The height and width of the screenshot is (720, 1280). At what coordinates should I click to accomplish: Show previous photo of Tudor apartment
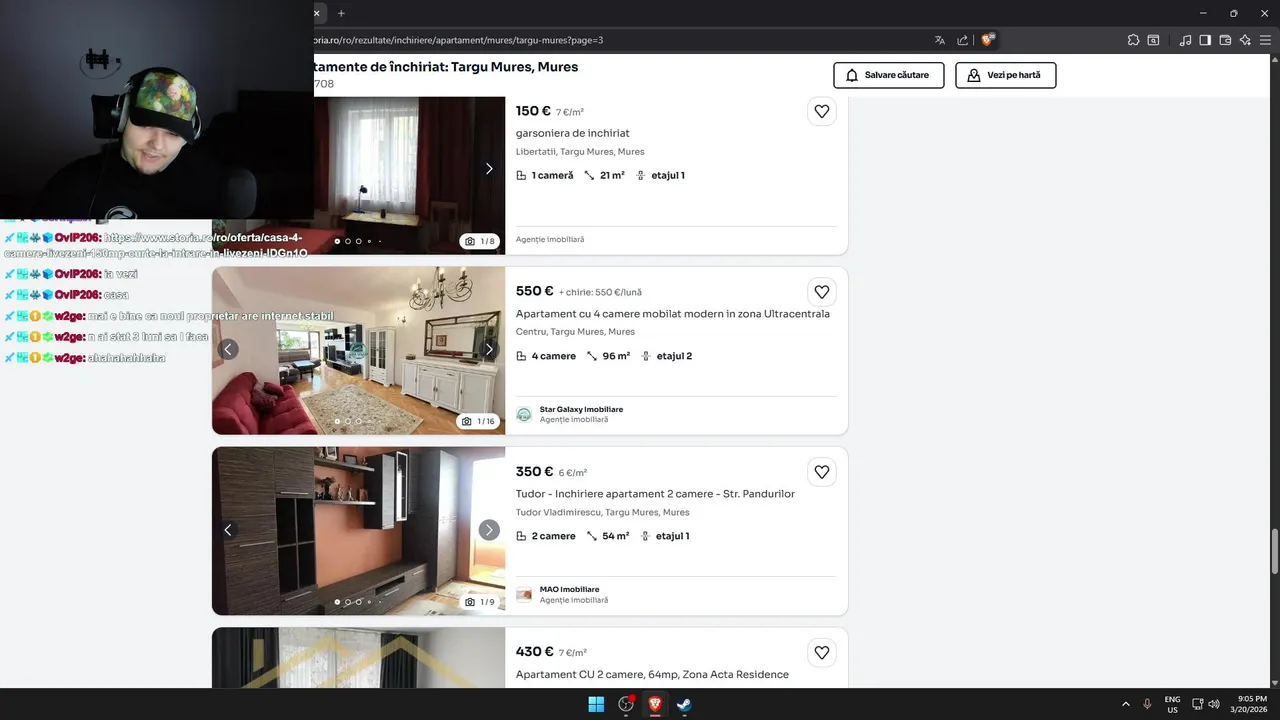click(228, 530)
